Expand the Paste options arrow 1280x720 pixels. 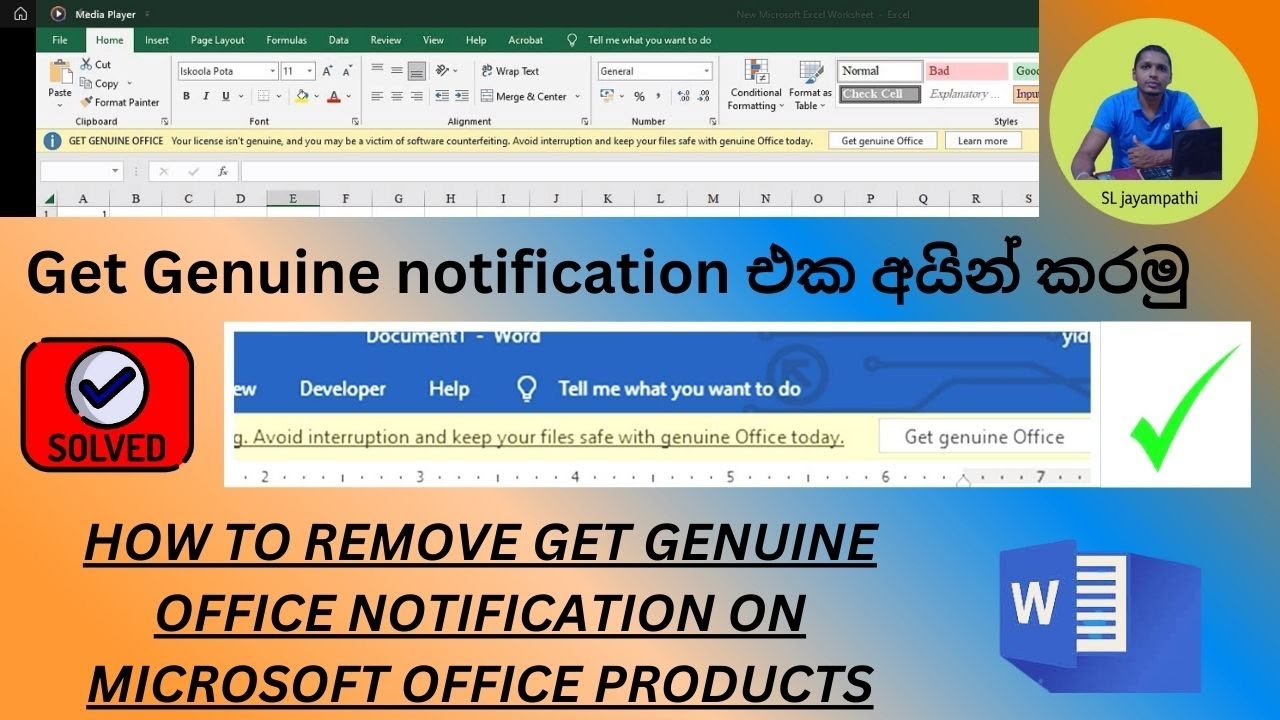(60, 106)
